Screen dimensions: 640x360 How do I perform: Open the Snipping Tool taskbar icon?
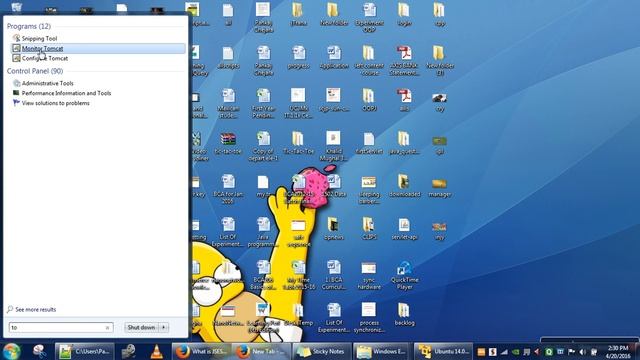pyautogui.click(x=40, y=351)
